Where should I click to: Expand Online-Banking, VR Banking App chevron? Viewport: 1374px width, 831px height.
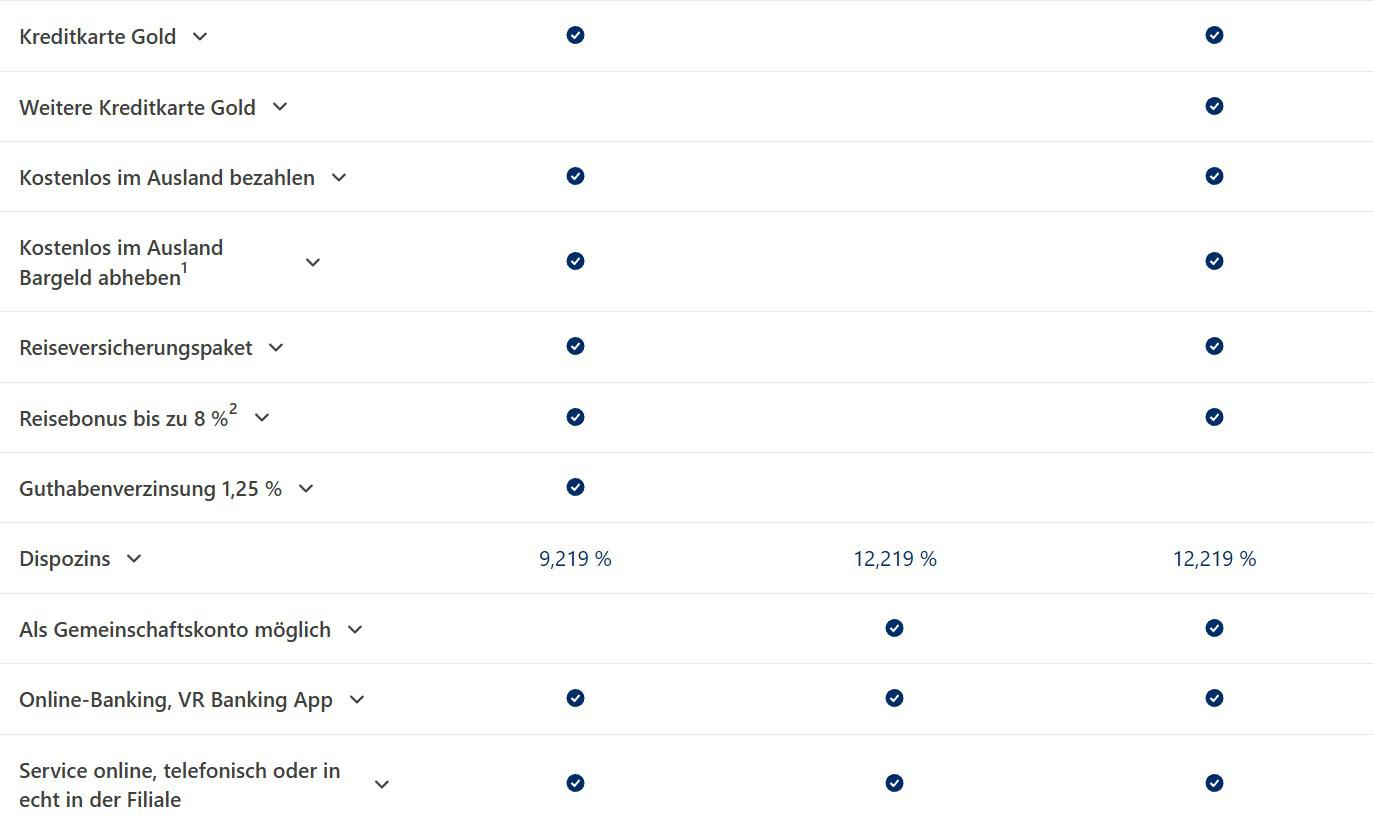[357, 700]
